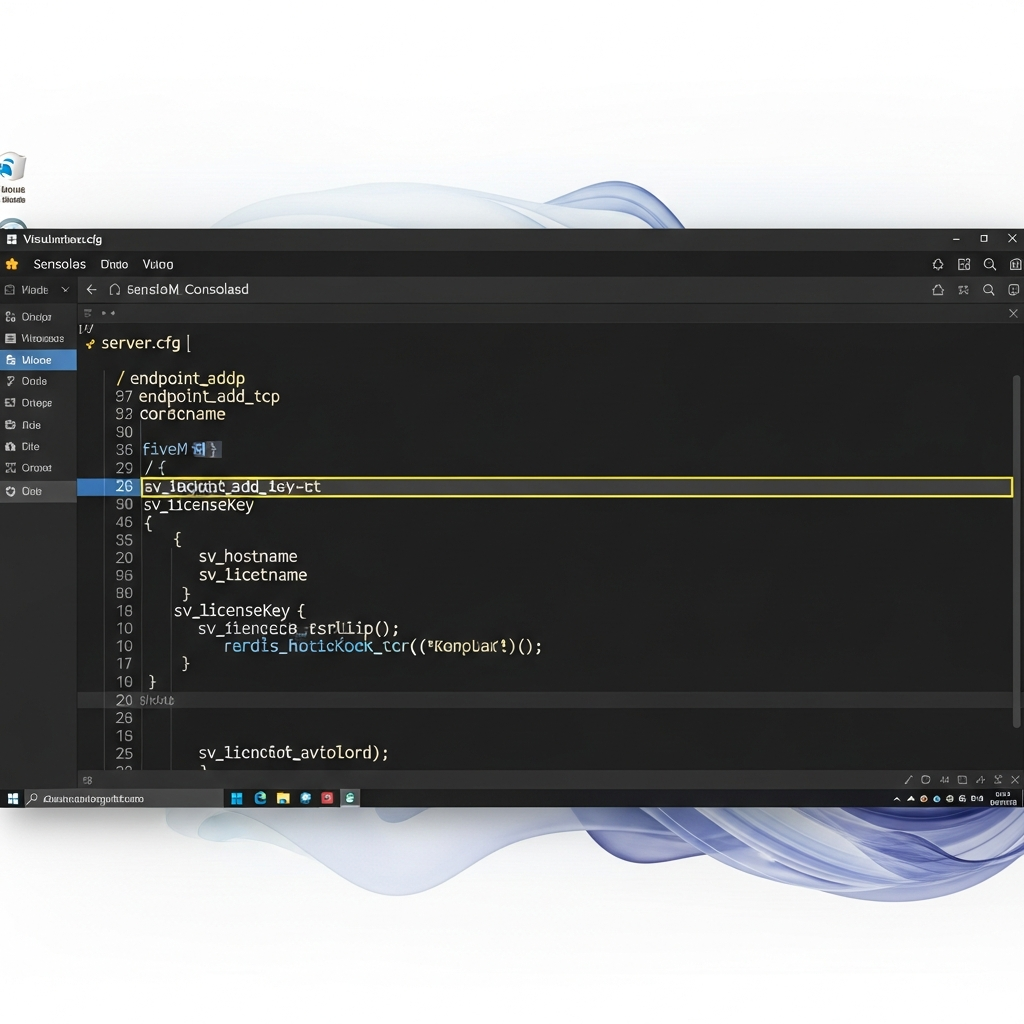1024x1024 pixels.
Task: Open the Dndo menu
Action: [114, 264]
